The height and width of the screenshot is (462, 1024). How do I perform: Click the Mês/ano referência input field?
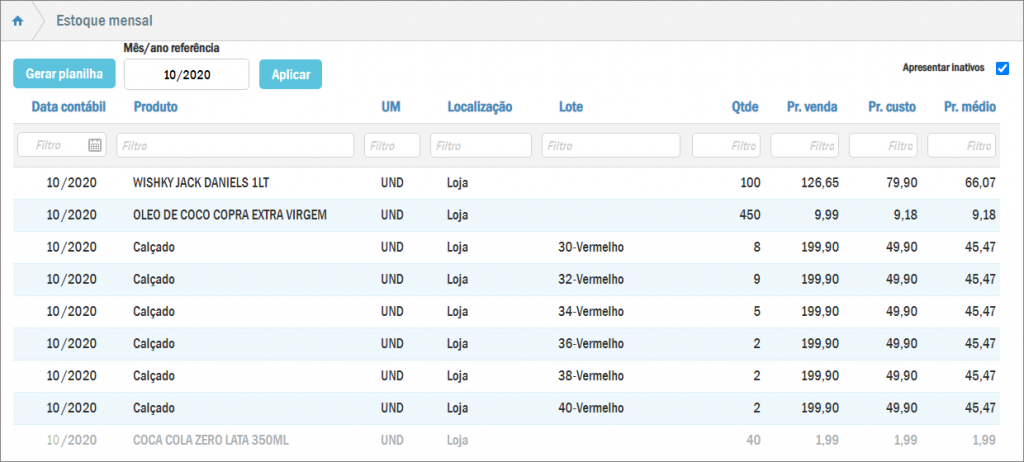pos(186,74)
